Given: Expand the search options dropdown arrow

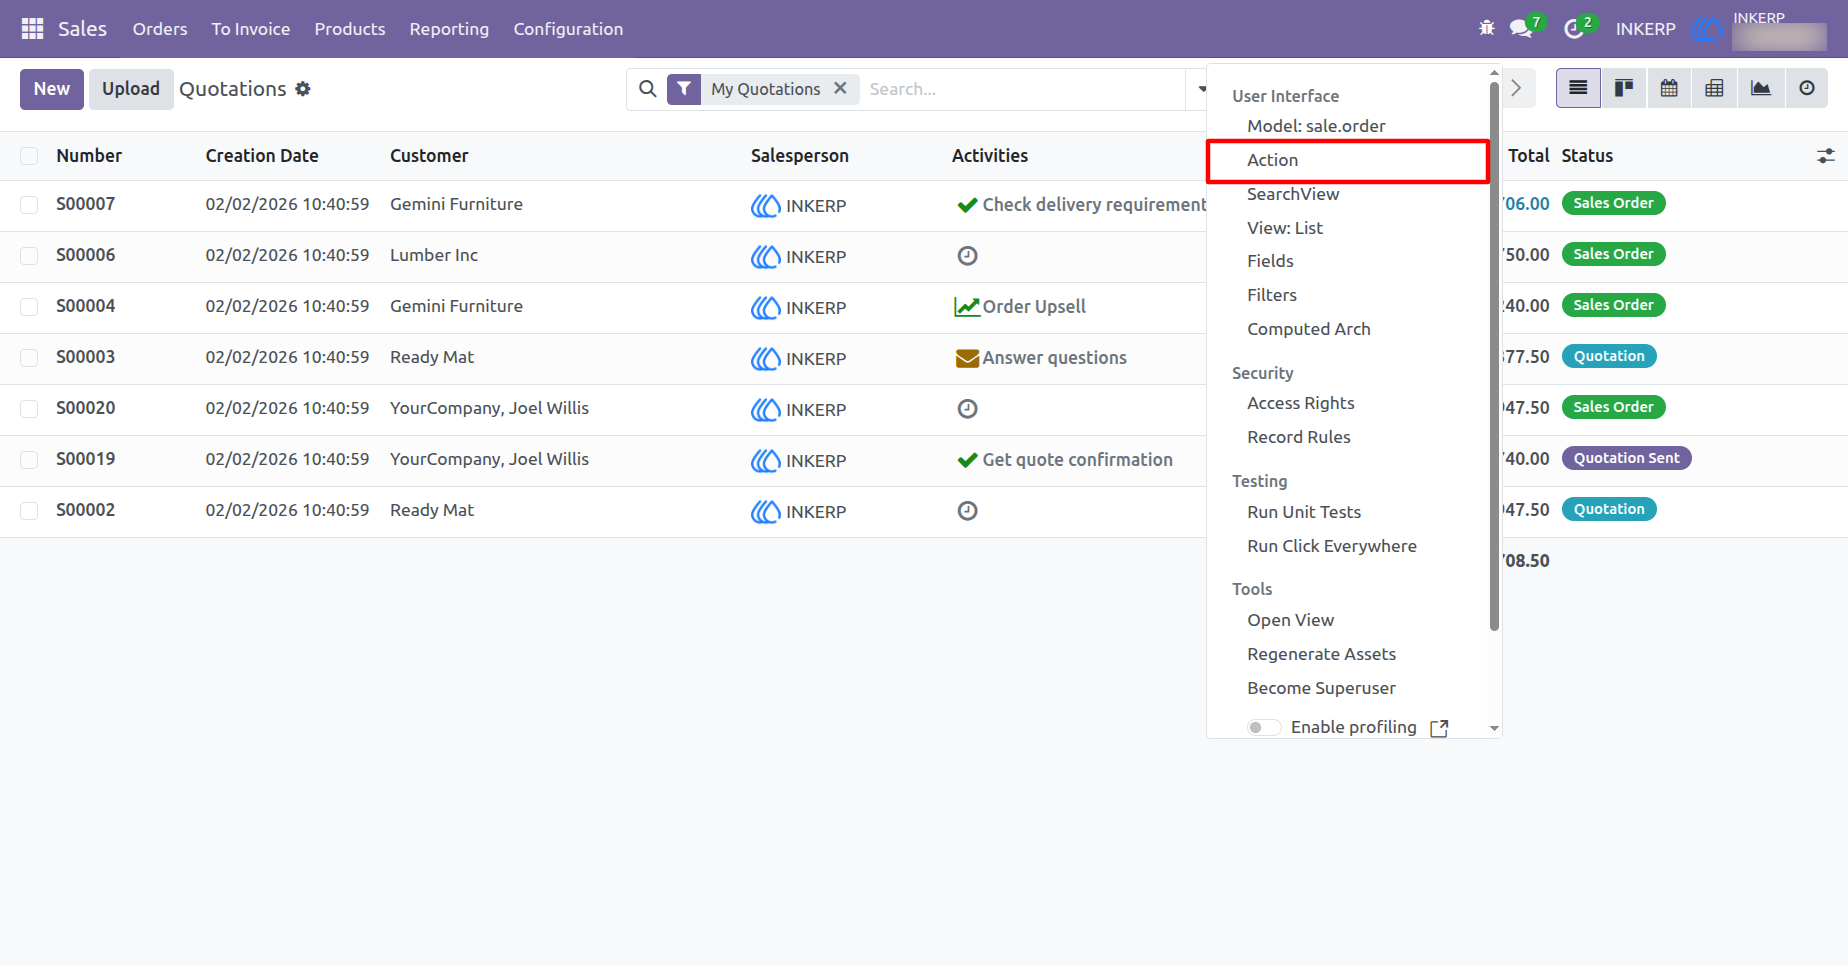Looking at the screenshot, I should [1201, 89].
